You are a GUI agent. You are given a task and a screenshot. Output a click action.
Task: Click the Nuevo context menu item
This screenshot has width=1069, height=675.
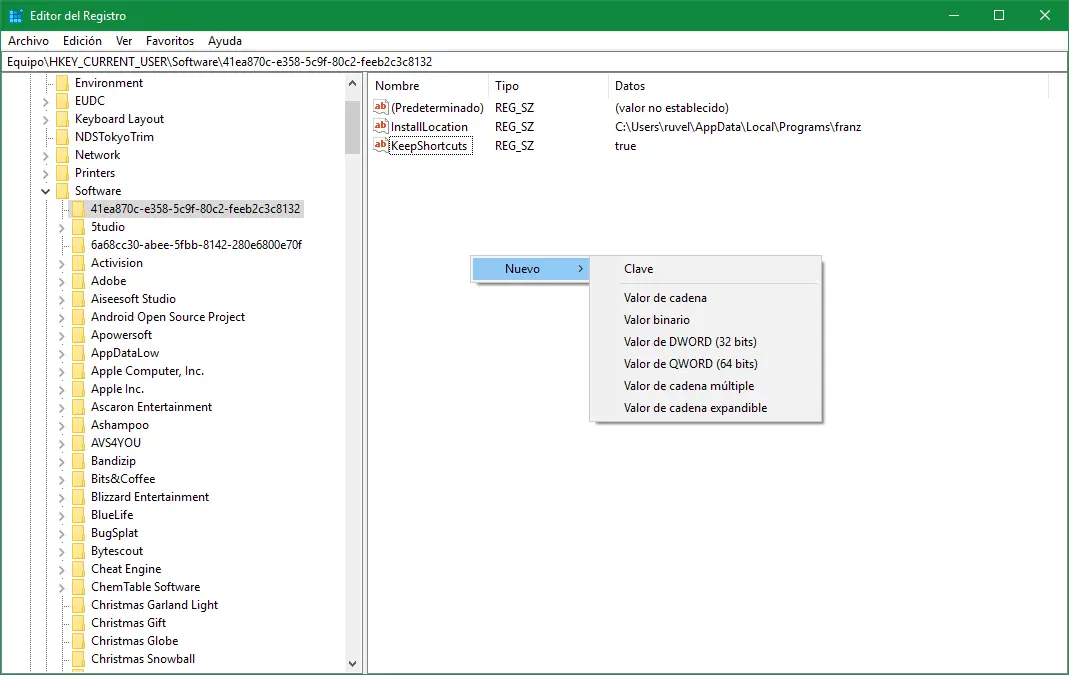[530, 269]
